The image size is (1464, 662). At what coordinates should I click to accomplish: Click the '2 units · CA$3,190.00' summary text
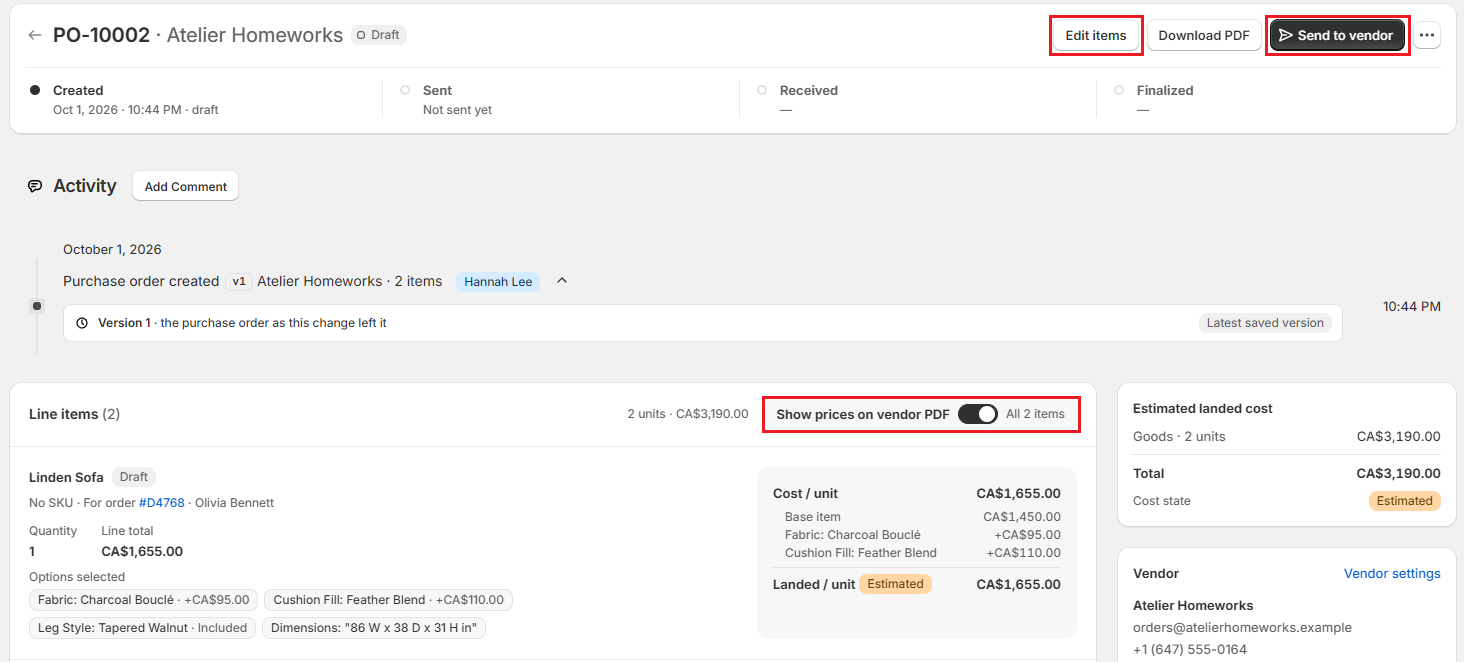click(688, 414)
